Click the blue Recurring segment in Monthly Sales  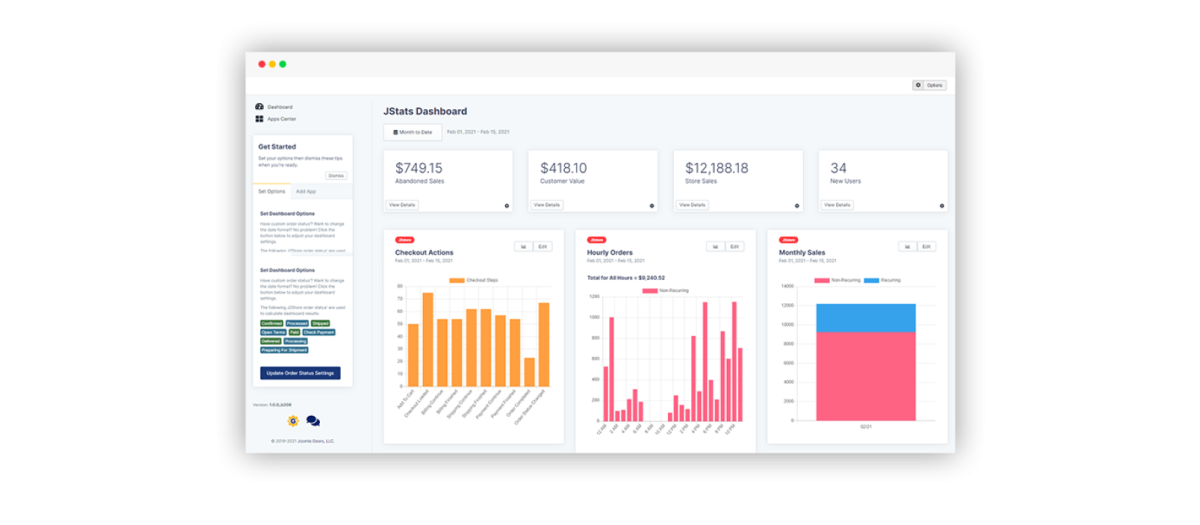(x=865, y=317)
